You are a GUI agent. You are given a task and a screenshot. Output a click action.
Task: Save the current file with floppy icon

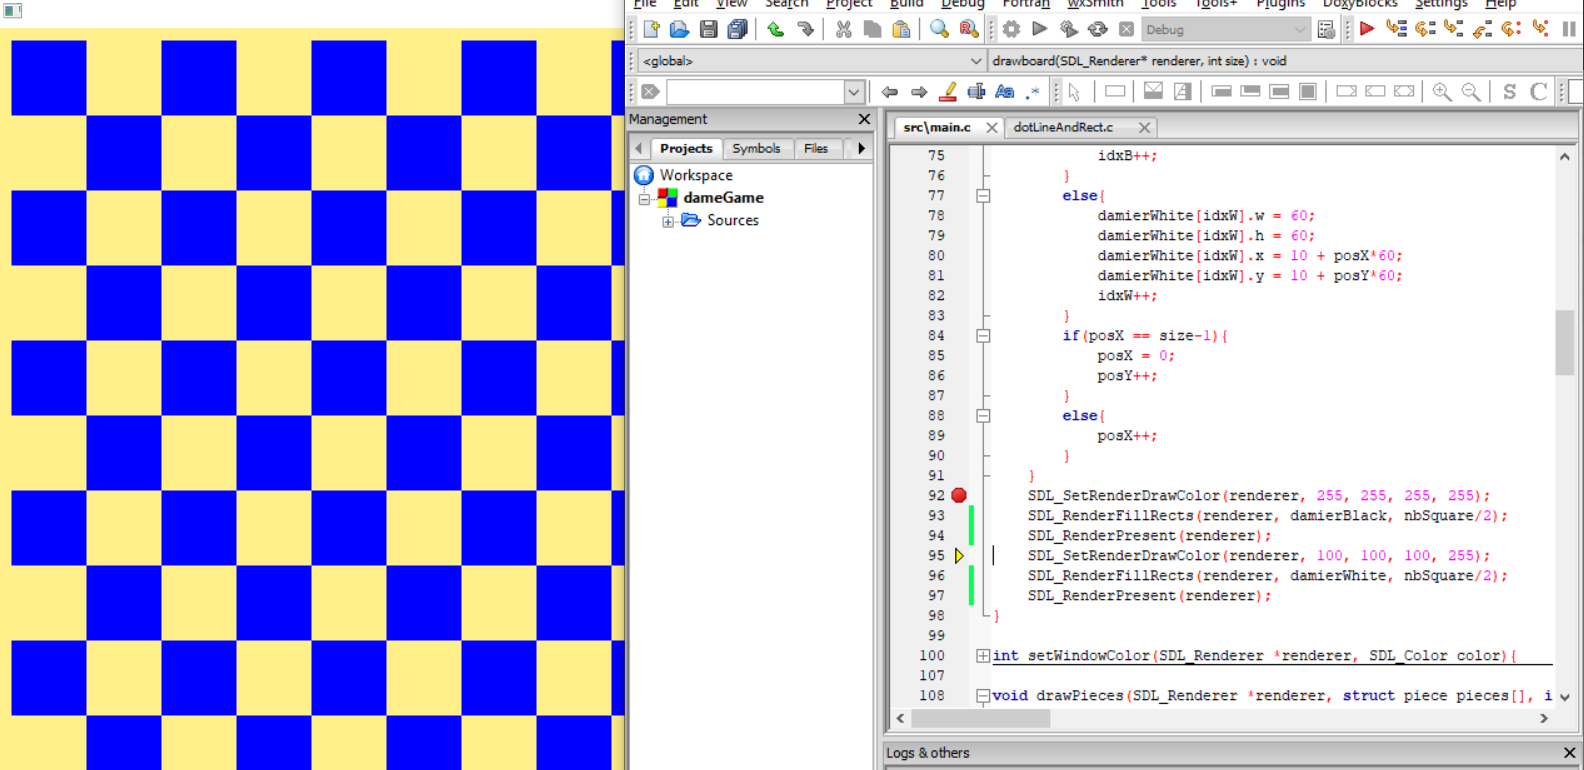click(708, 30)
